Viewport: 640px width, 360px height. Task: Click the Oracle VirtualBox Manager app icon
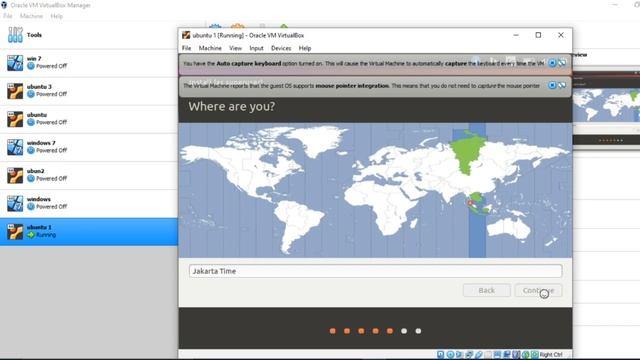point(4,5)
